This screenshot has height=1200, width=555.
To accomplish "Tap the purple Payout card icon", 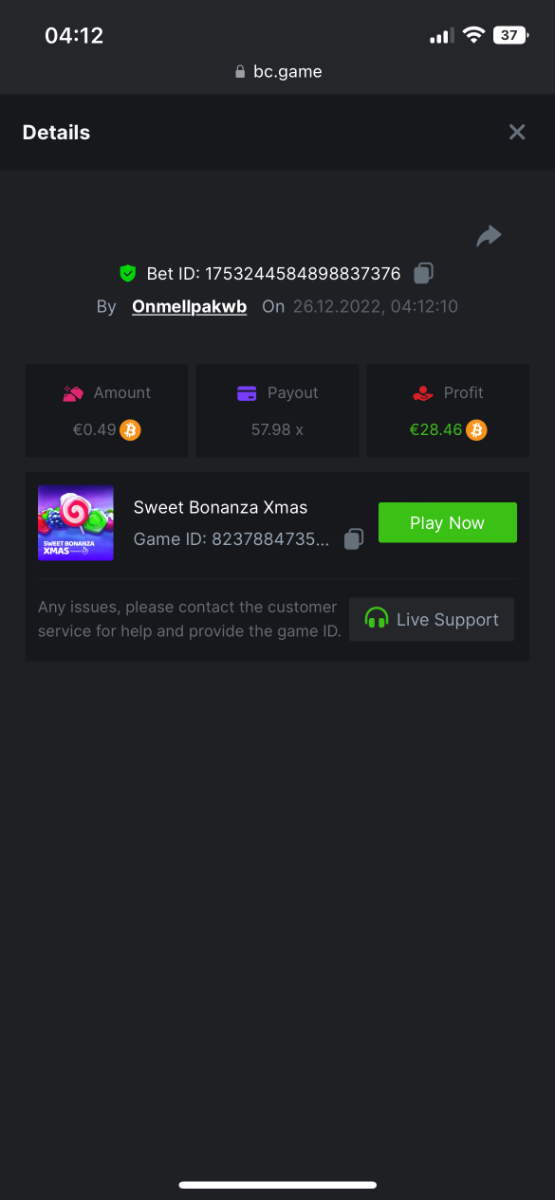I will click(247, 393).
